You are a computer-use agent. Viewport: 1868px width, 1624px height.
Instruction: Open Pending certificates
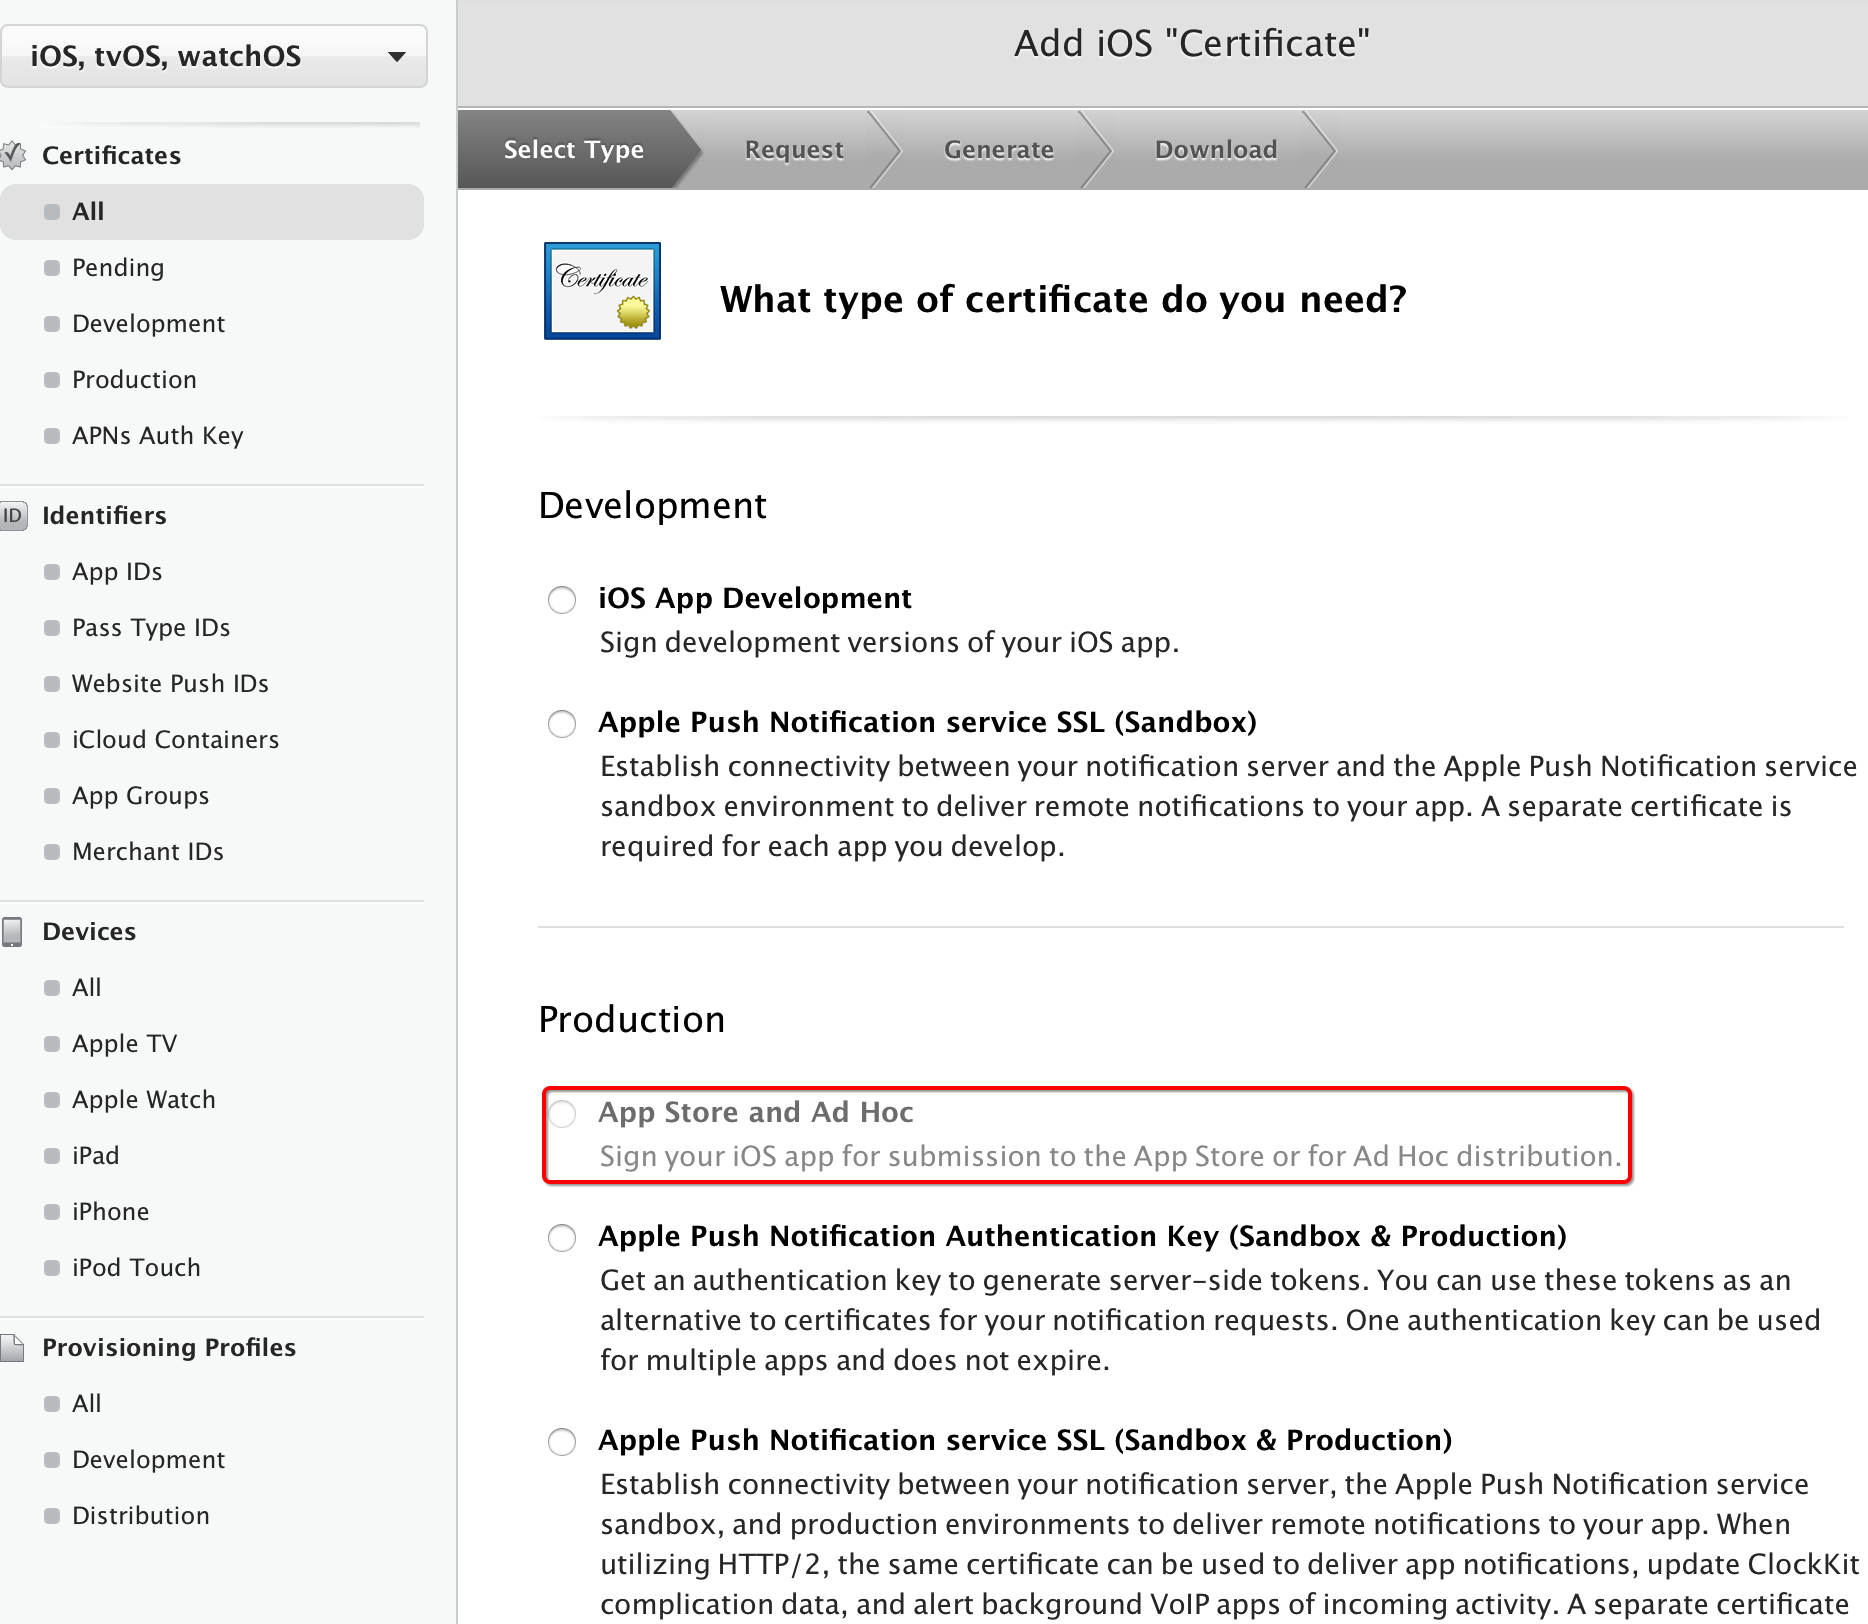coord(118,267)
